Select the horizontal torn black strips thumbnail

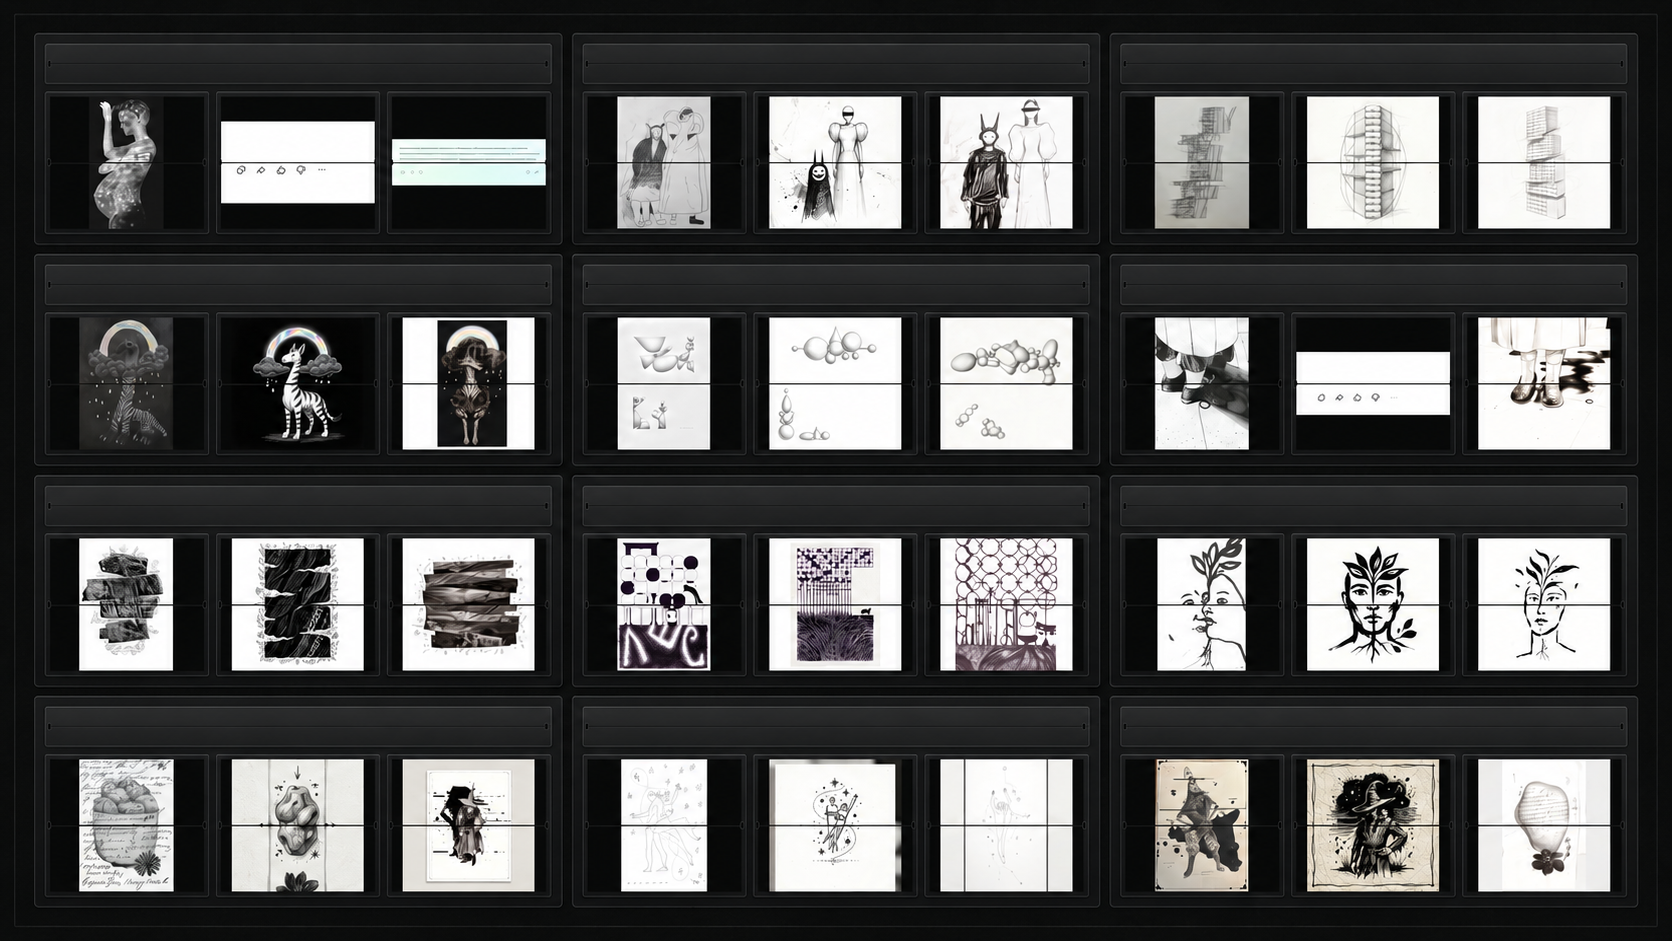pos(468,605)
